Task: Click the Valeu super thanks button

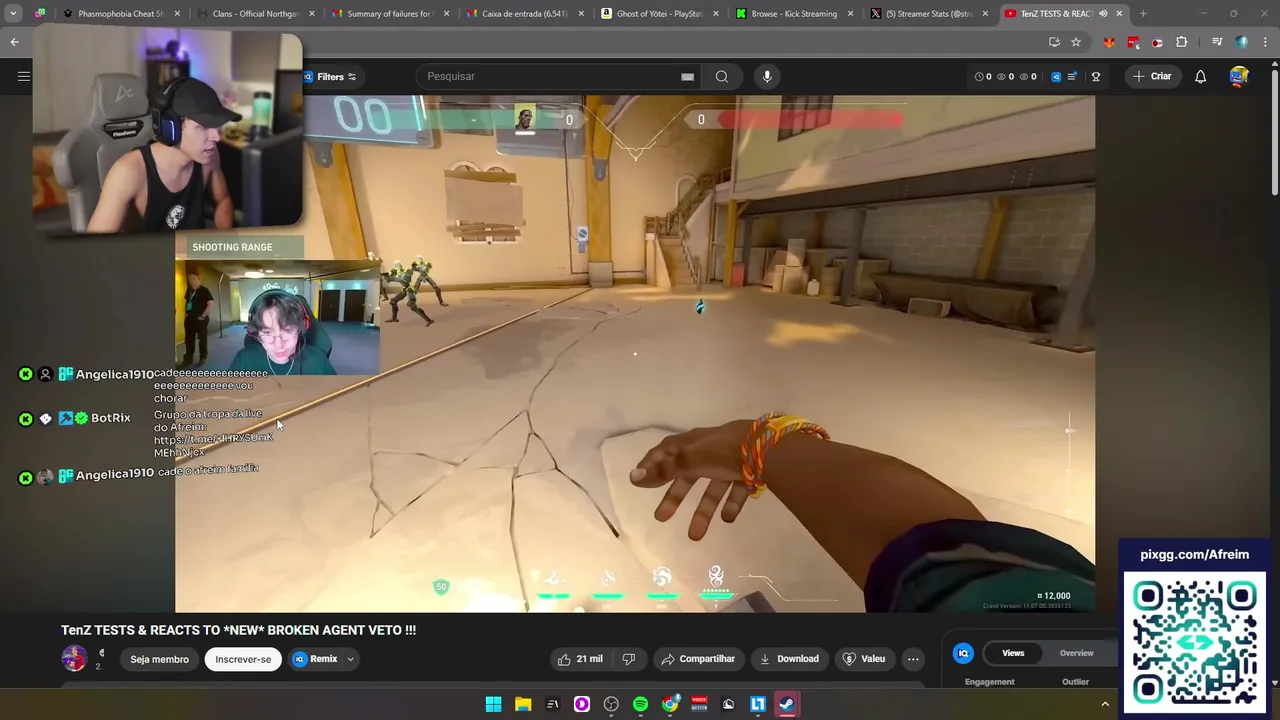Action: (864, 659)
